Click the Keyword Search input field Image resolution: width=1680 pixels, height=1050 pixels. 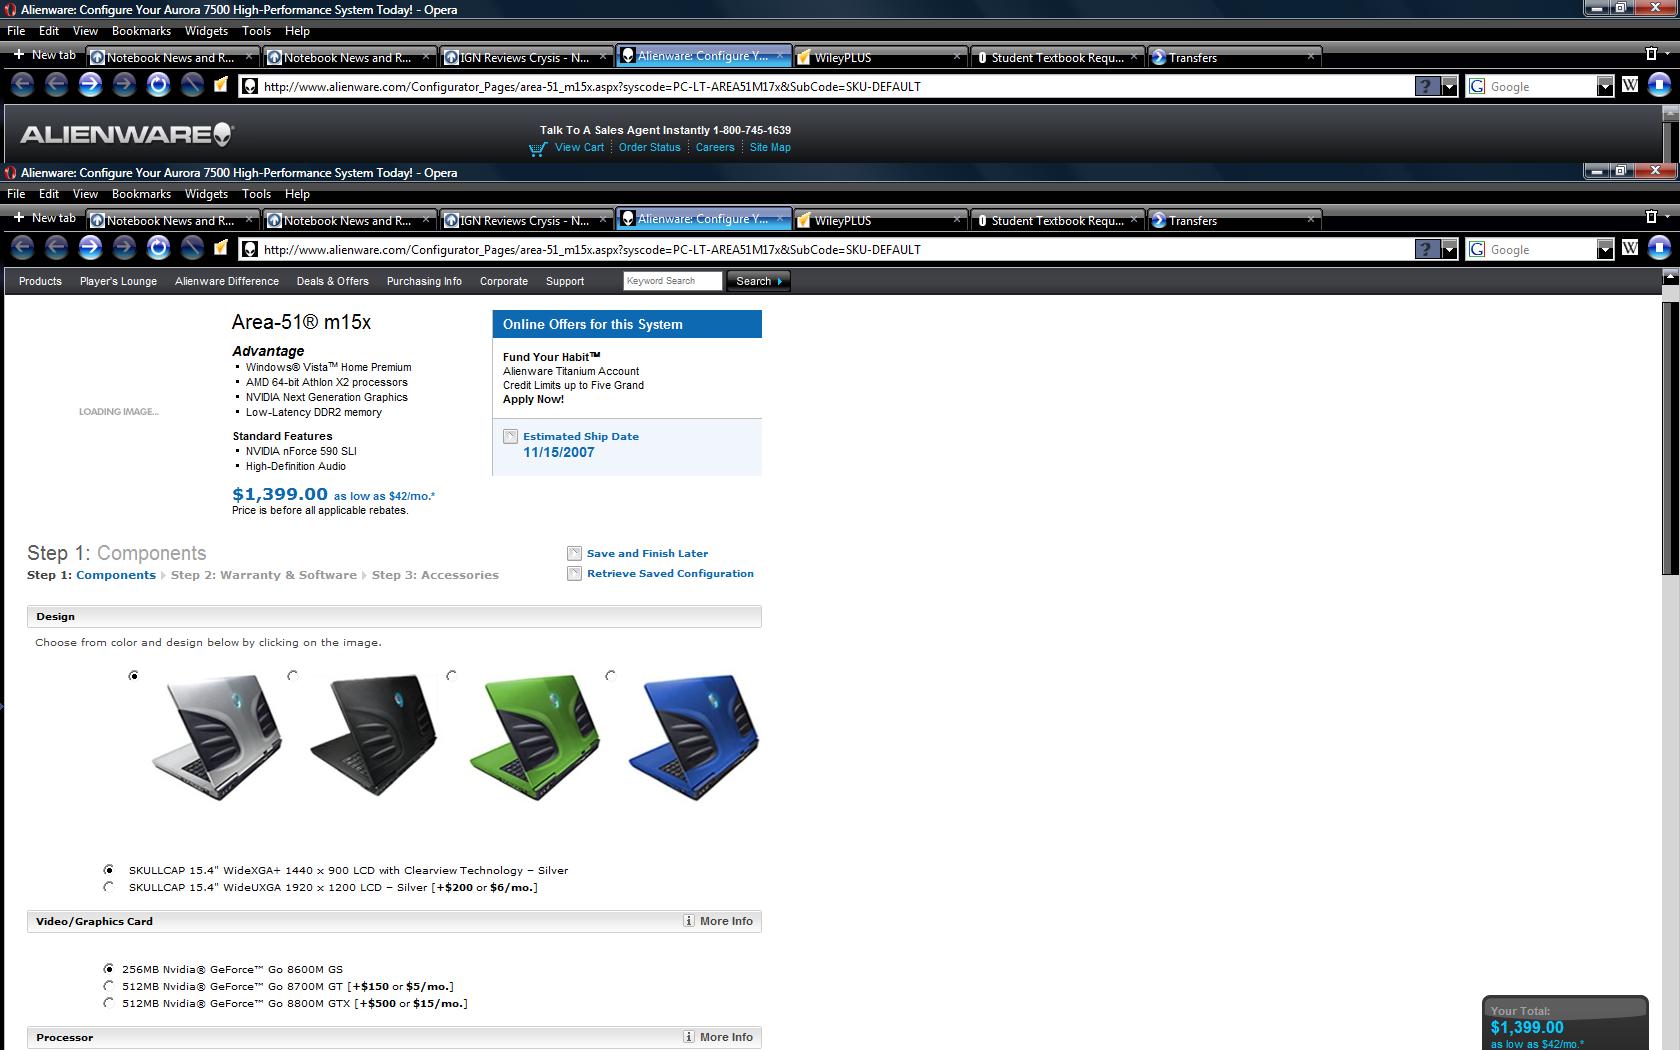pyautogui.click(x=672, y=281)
